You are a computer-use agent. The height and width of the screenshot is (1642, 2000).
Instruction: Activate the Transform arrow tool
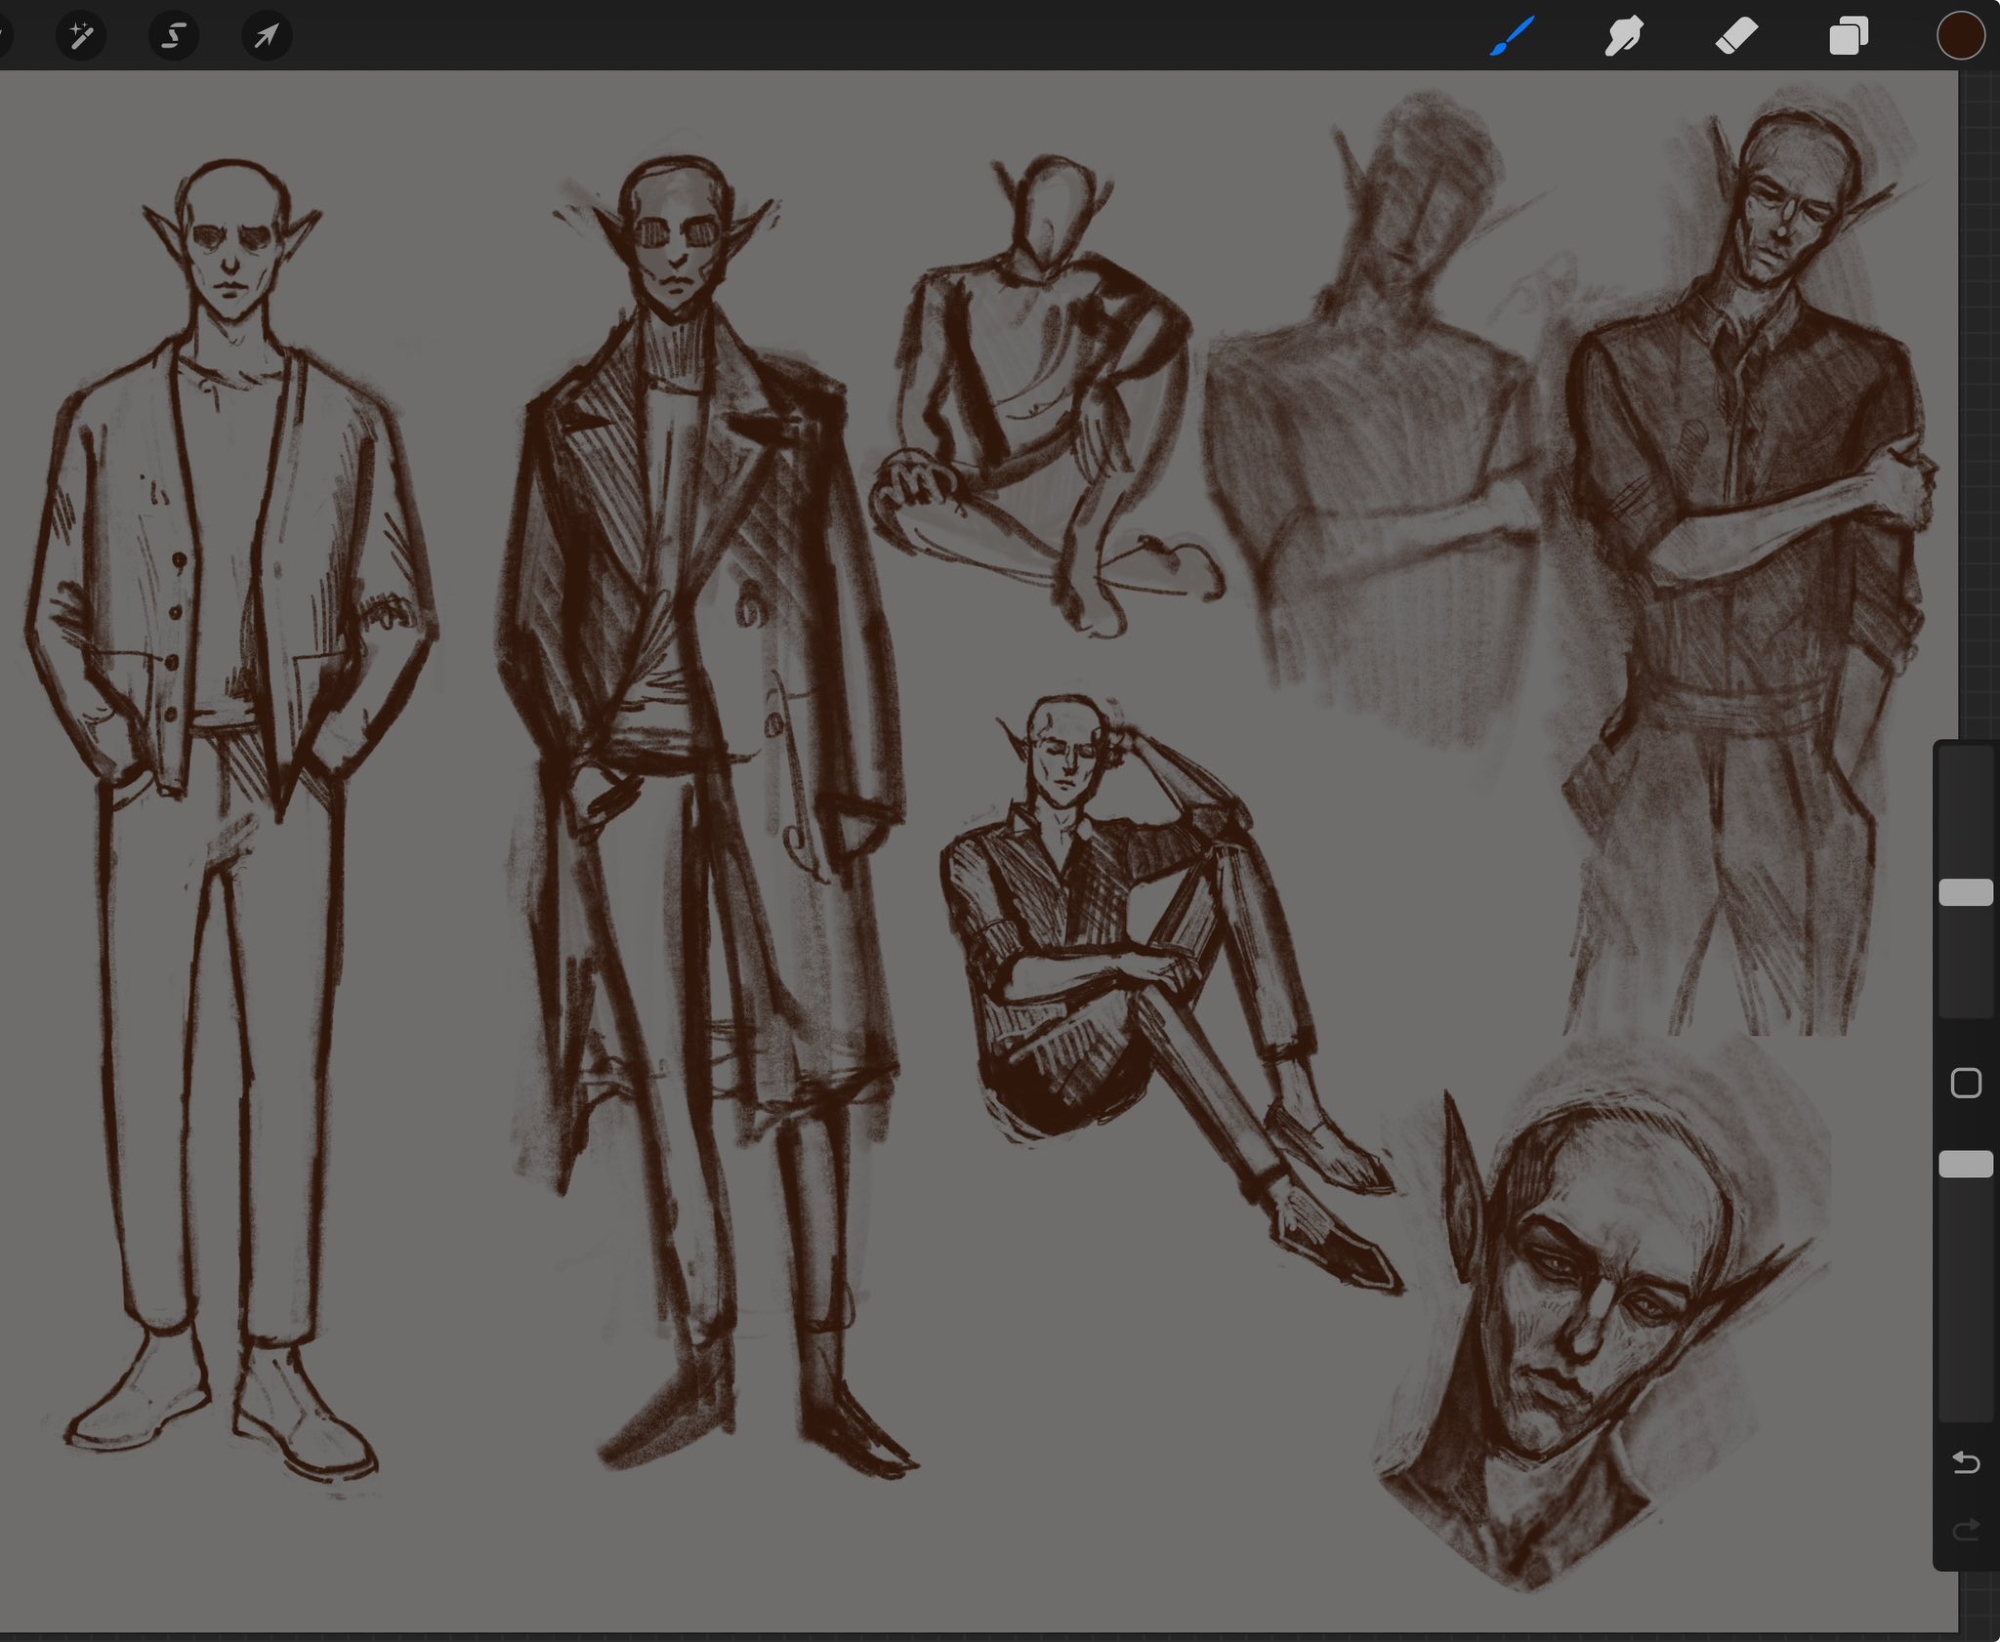click(x=266, y=37)
